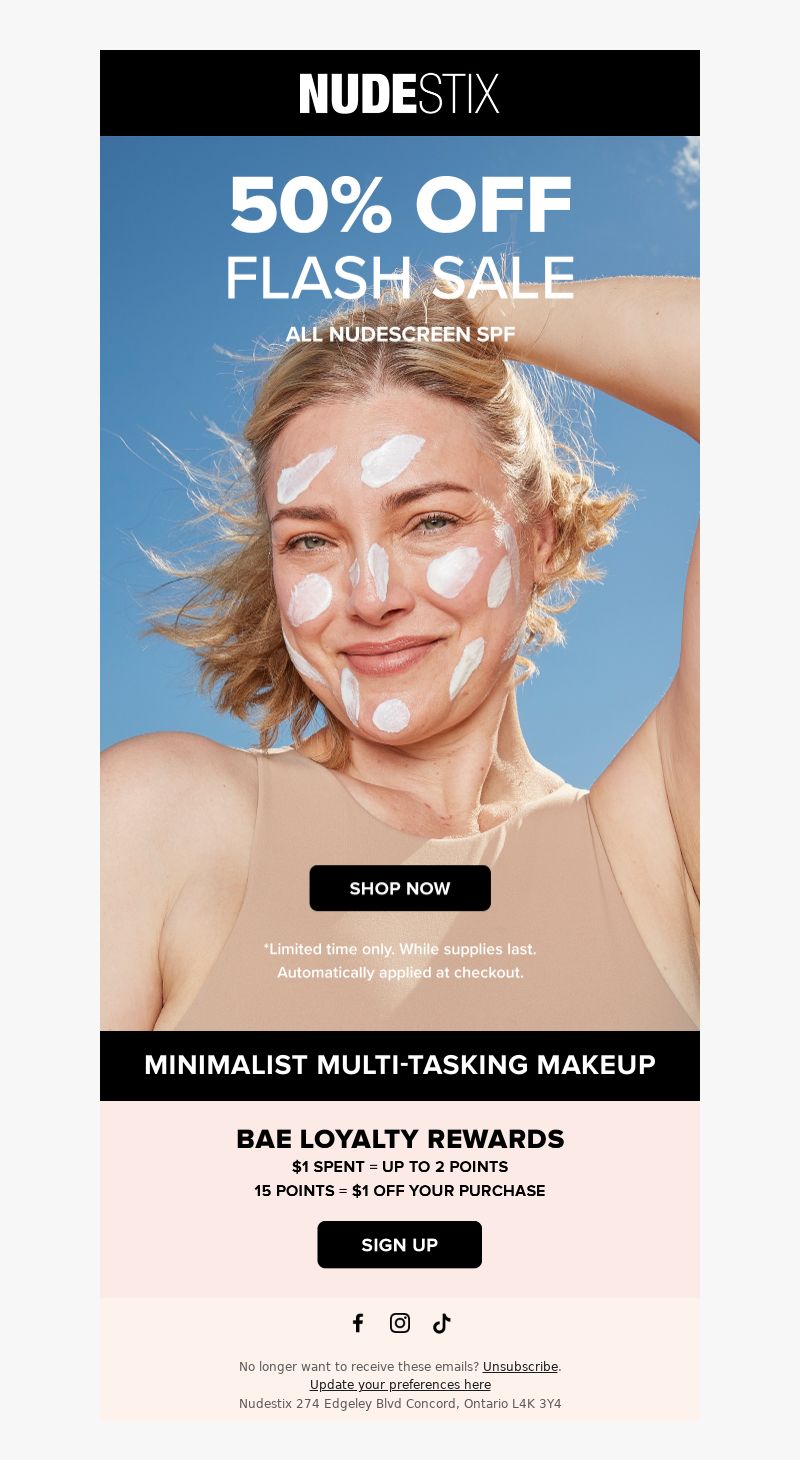Open Update your preferences here link
The height and width of the screenshot is (1460, 800).
(x=400, y=1385)
